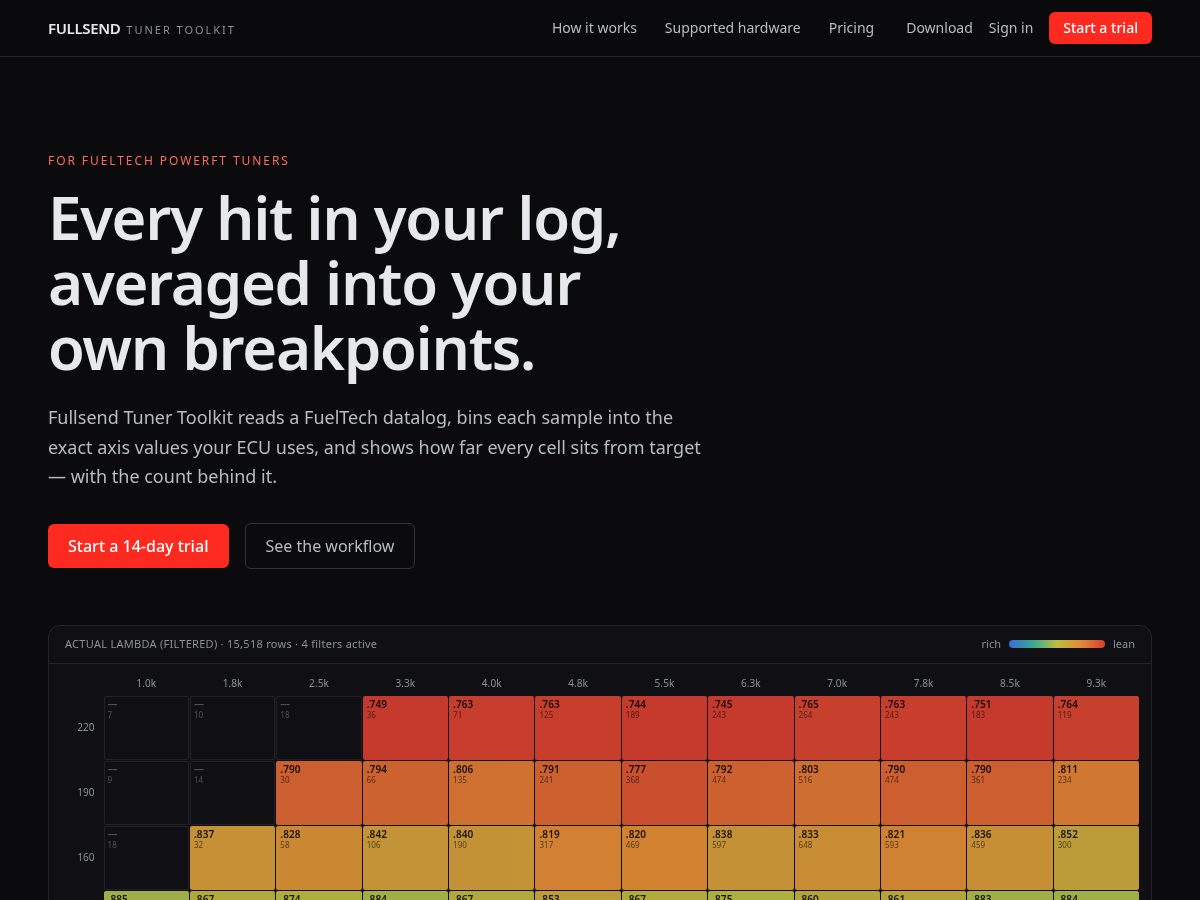Viewport: 1200px width, 900px height.
Task: Click the .803 heatmap cell
Action: (x=837, y=793)
